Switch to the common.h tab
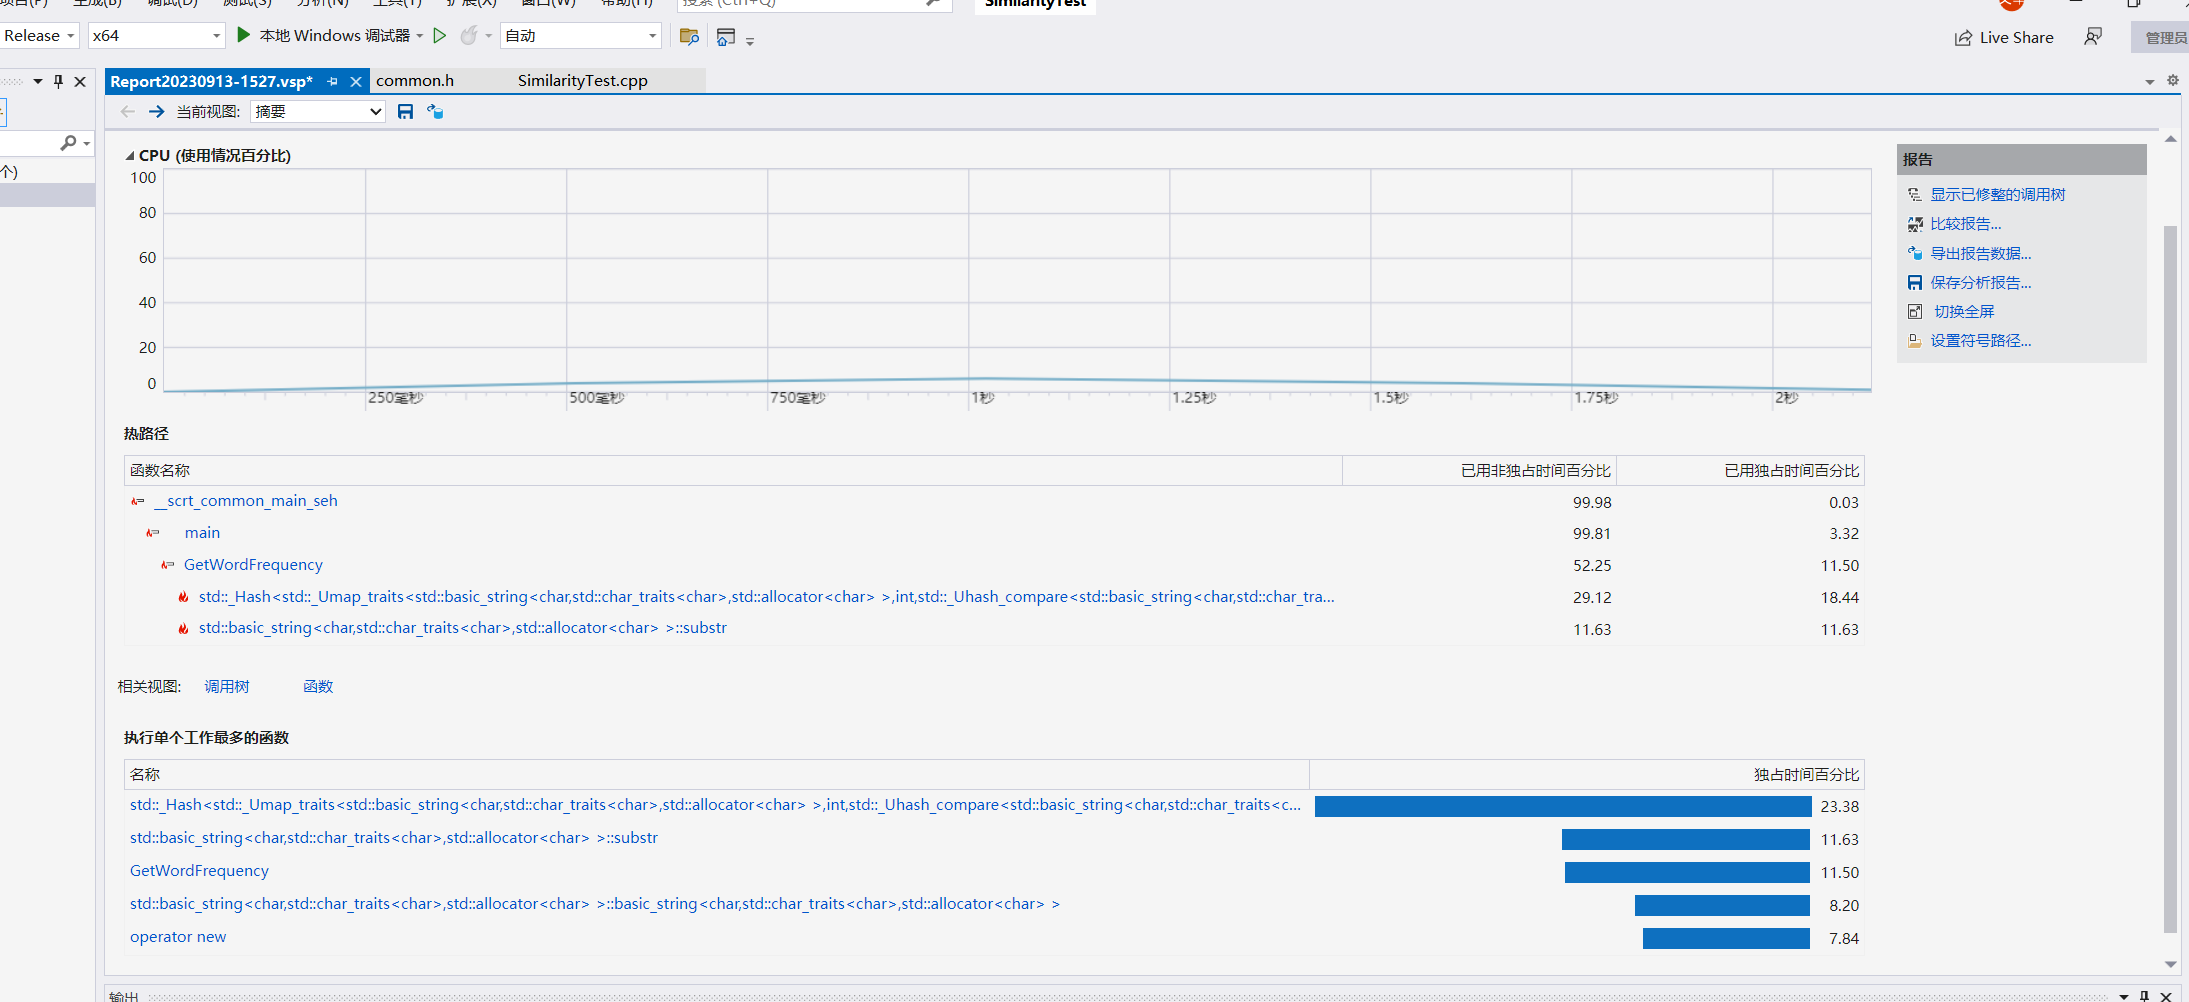The width and height of the screenshot is (2189, 1002). (415, 80)
